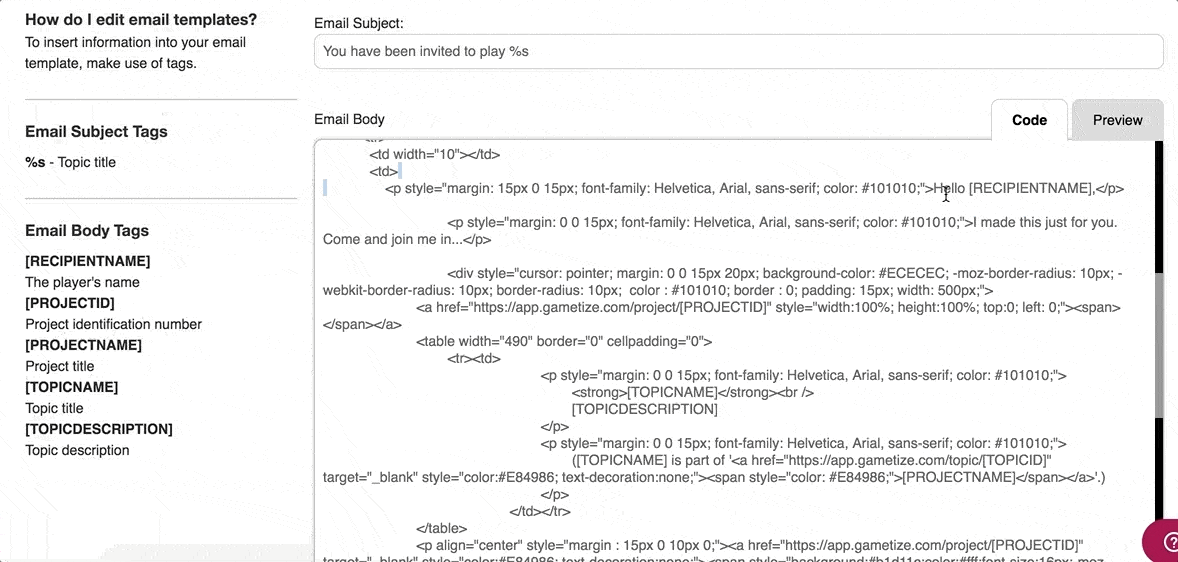Click the 'Email Body Tags' heading
Image resolution: width=1178 pixels, height=562 pixels.
point(87,231)
